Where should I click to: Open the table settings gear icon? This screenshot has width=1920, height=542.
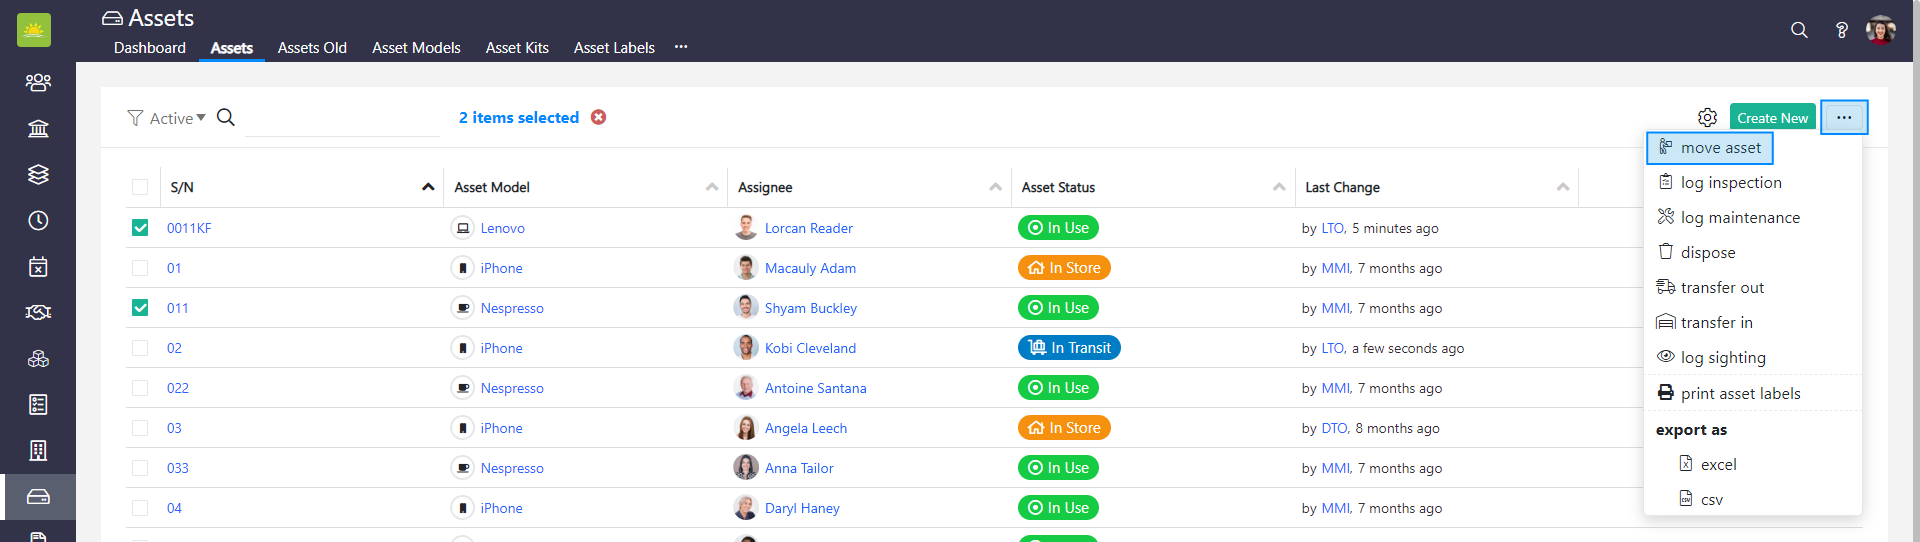point(1707,118)
